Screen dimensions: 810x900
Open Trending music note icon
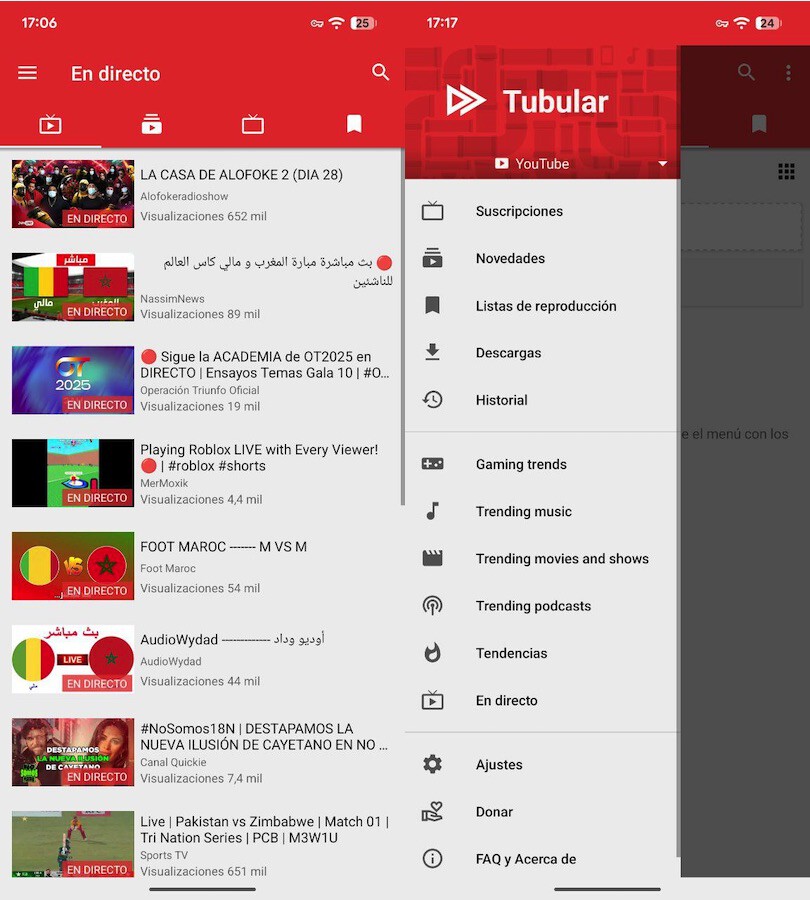click(434, 511)
